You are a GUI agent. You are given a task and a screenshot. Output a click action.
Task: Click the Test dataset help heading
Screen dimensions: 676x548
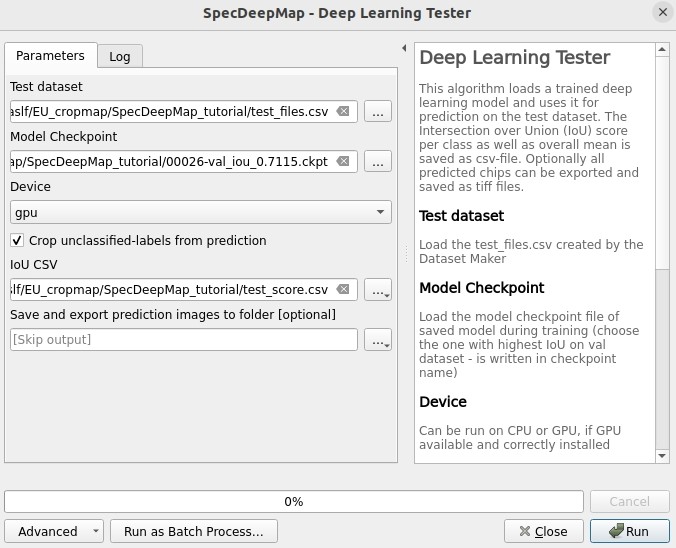[x=461, y=216]
